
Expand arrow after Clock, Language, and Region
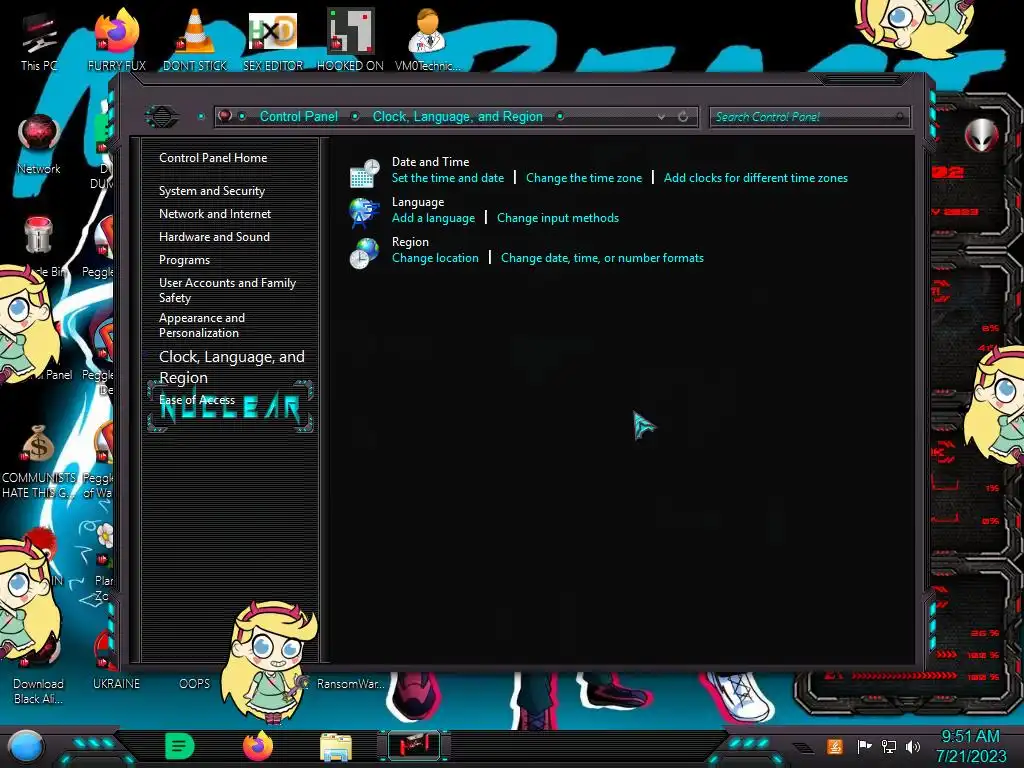pos(560,116)
